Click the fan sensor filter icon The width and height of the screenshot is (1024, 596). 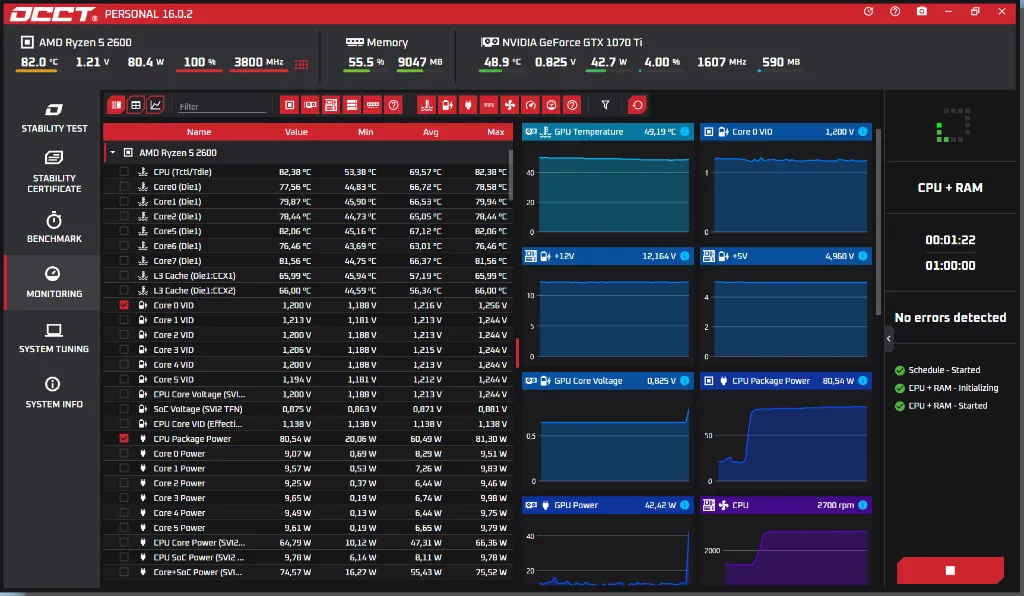coord(510,105)
